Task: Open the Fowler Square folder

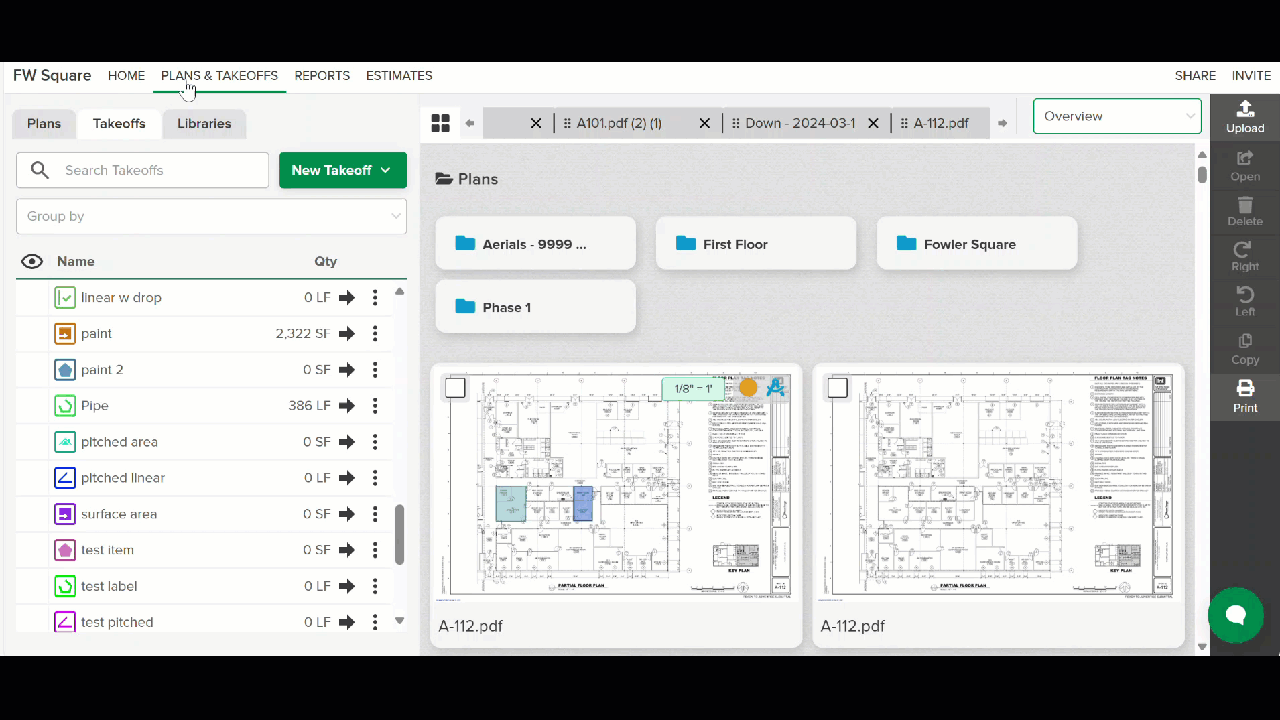Action: (x=977, y=243)
